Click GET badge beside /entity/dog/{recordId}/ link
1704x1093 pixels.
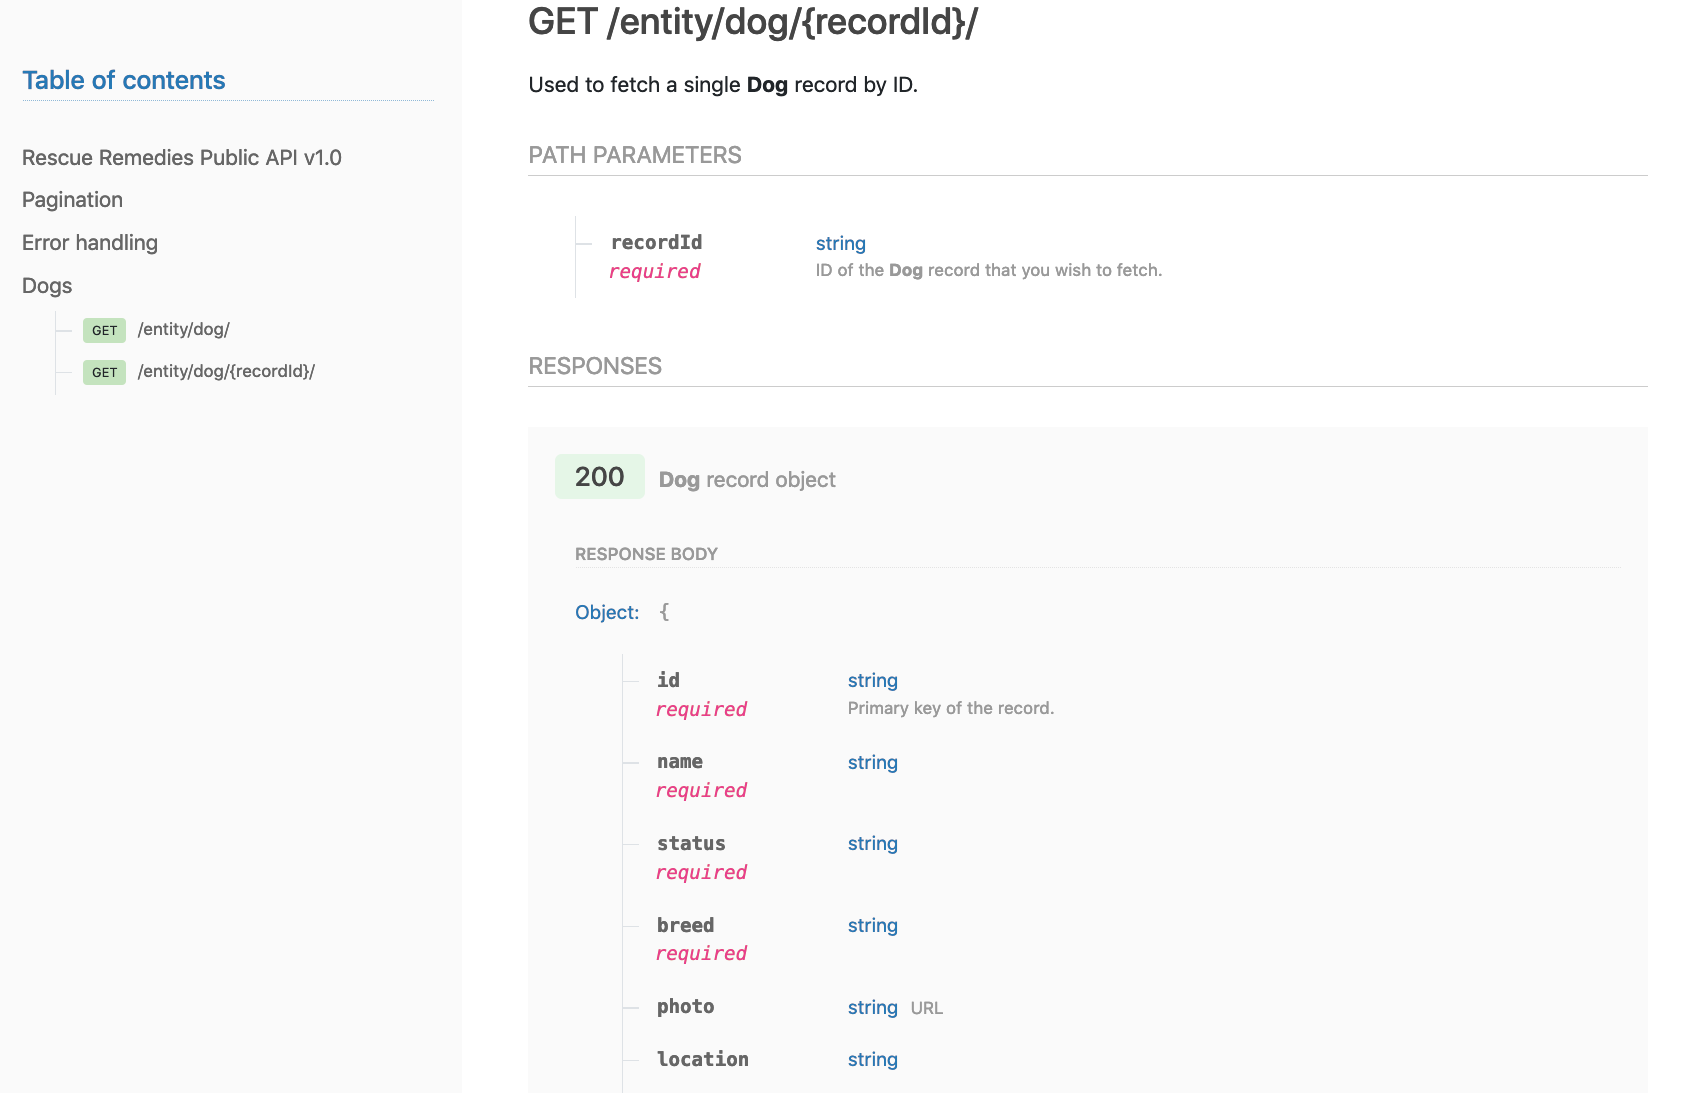[104, 372]
